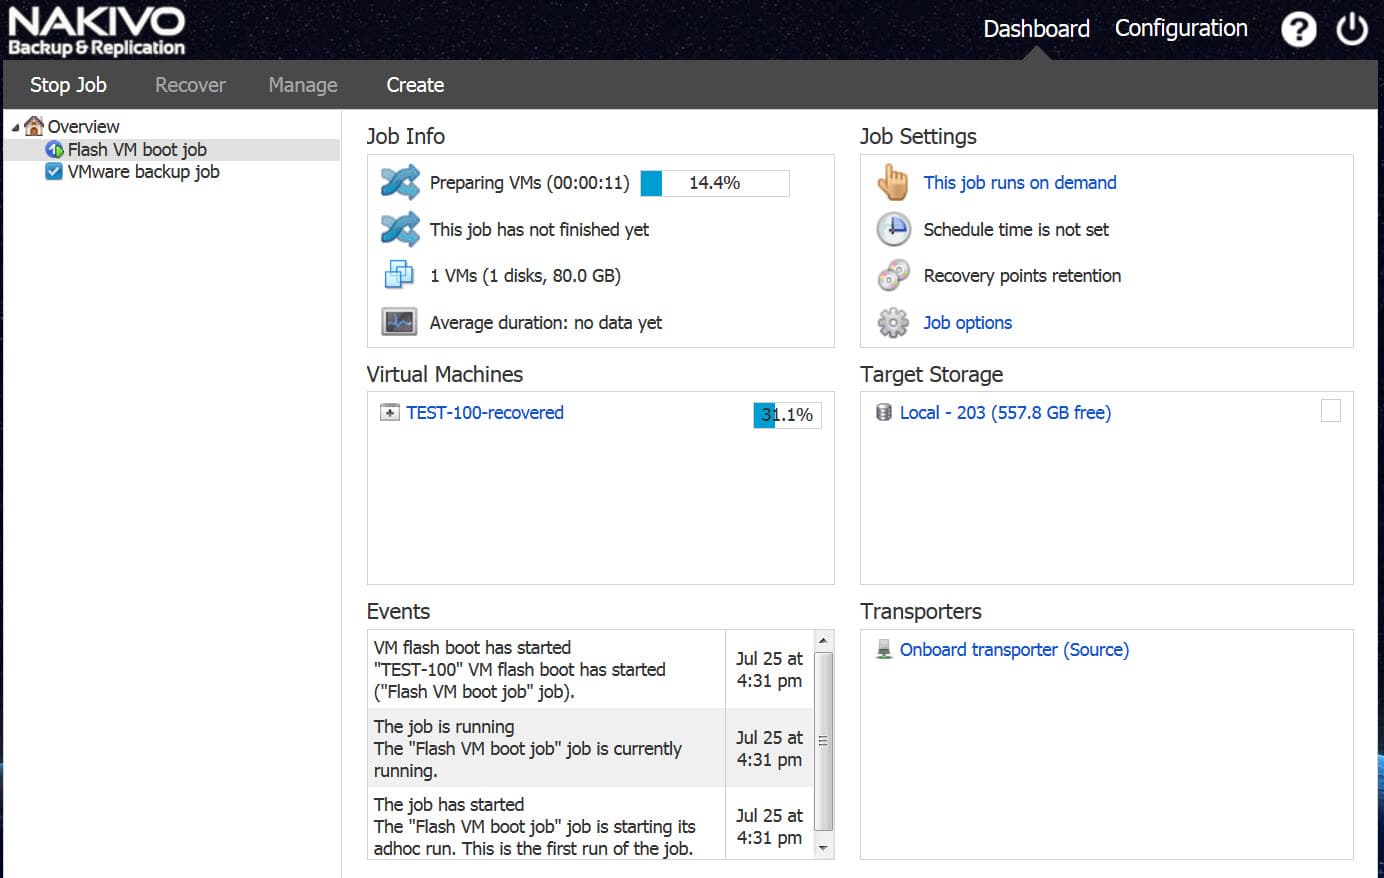Click the hand on-demand icon

[893, 183]
